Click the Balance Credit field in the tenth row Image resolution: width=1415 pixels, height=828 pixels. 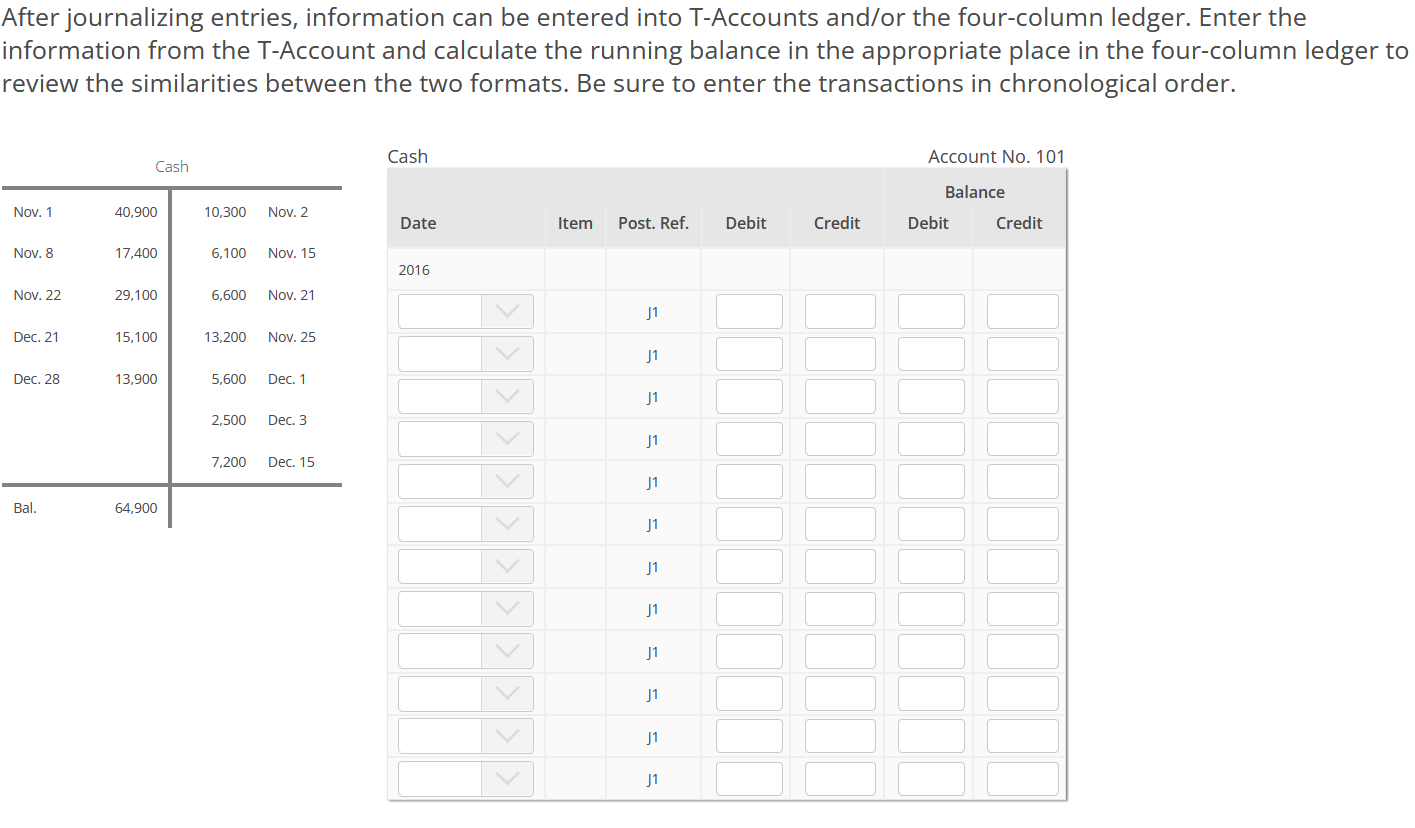tap(1022, 694)
